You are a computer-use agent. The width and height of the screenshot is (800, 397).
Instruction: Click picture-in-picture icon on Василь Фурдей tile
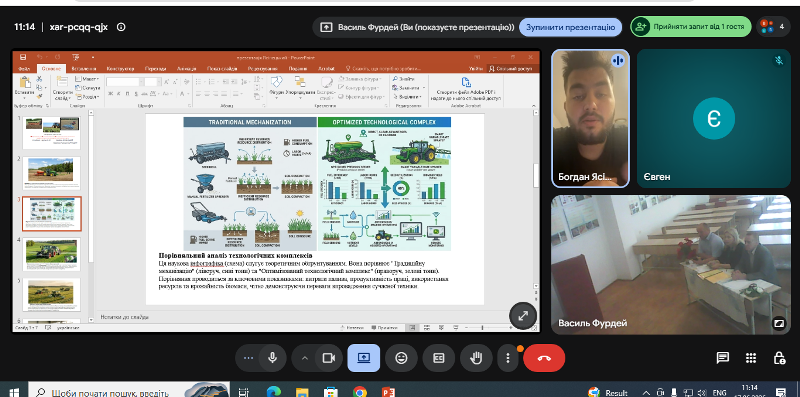(x=779, y=323)
